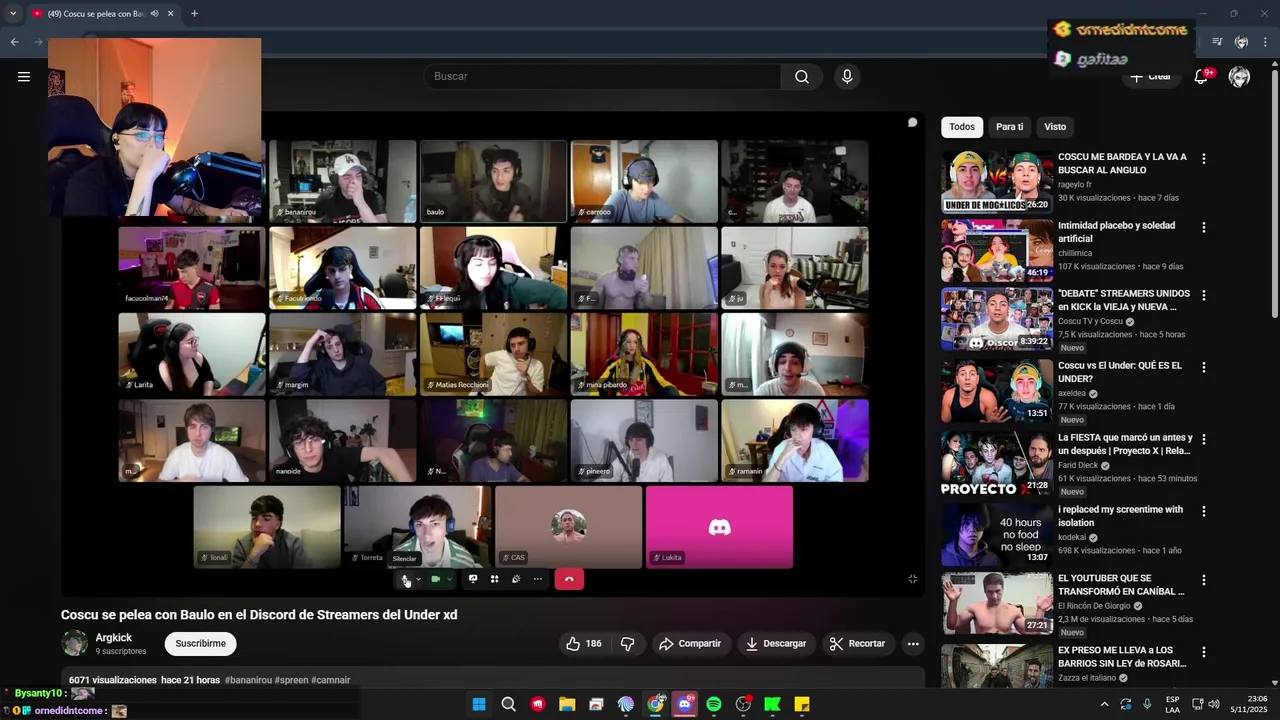Open options menu for La FIESTA video
This screenshot has width=1280, height=720.
pos(1203,439)
